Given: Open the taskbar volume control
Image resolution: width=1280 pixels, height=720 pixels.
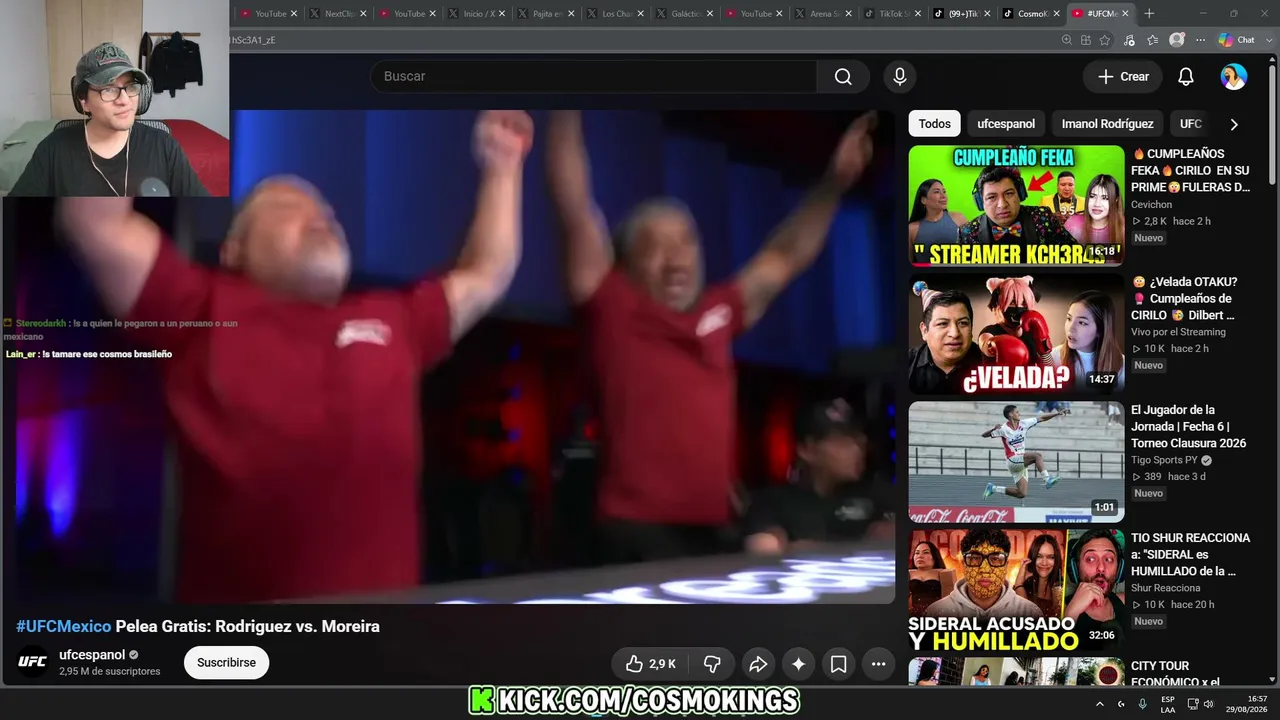Looking at the screenshot, I should (x=1208, y=704).
